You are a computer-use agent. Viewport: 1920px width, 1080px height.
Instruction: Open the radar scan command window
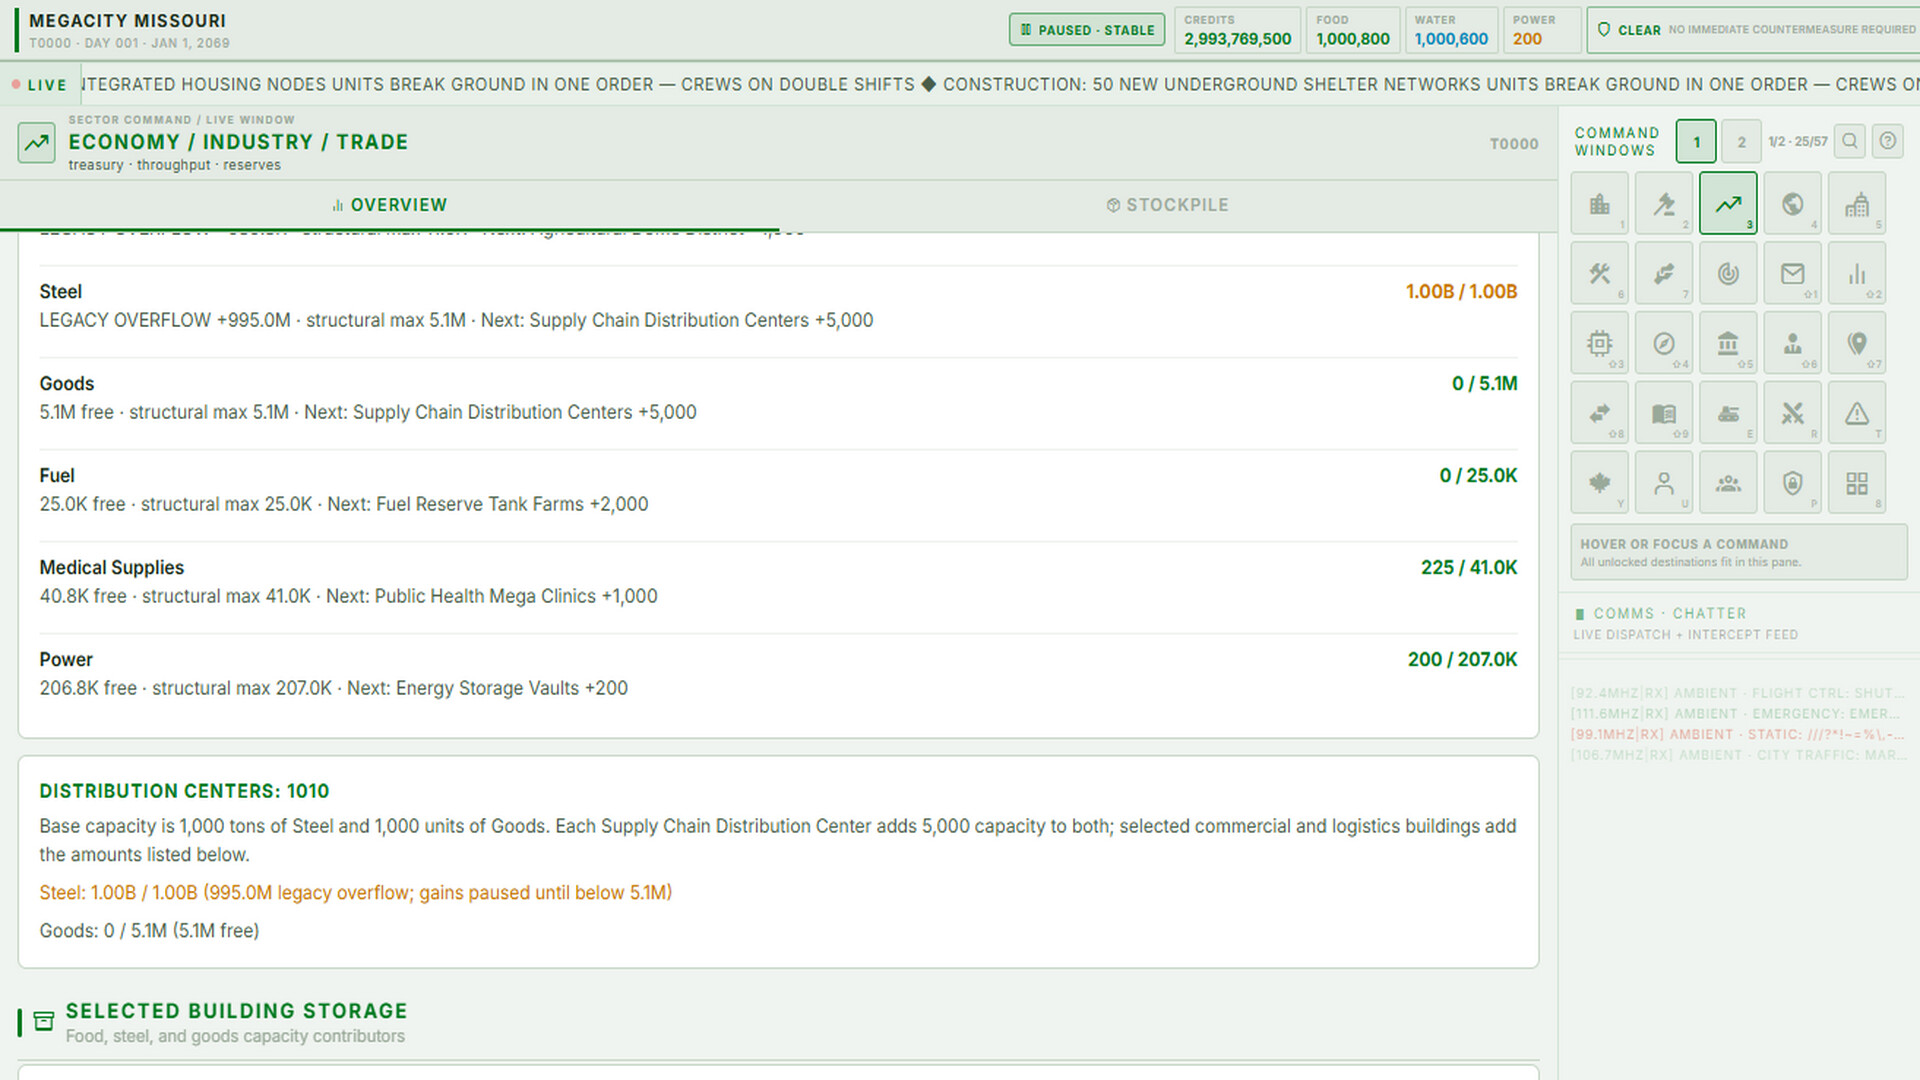point(1727,273)
